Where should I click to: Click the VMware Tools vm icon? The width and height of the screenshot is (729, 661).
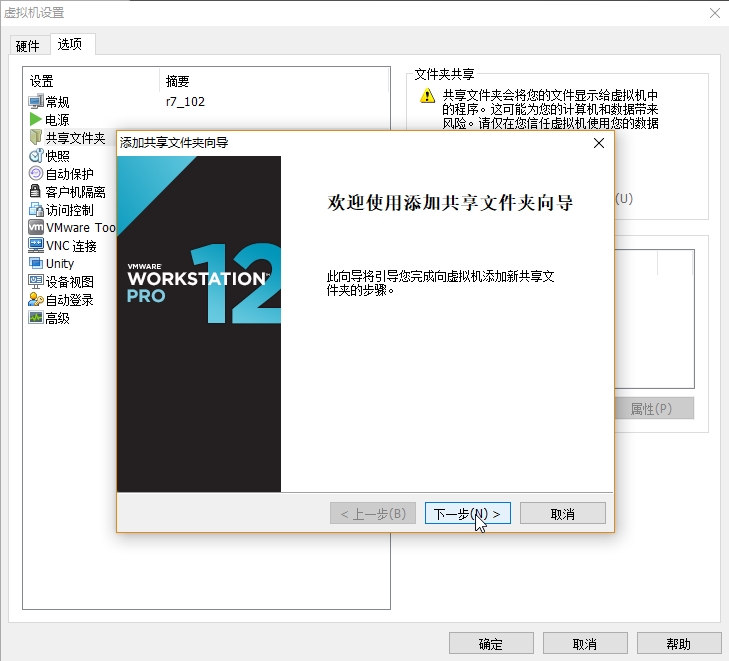click(35, 227)
